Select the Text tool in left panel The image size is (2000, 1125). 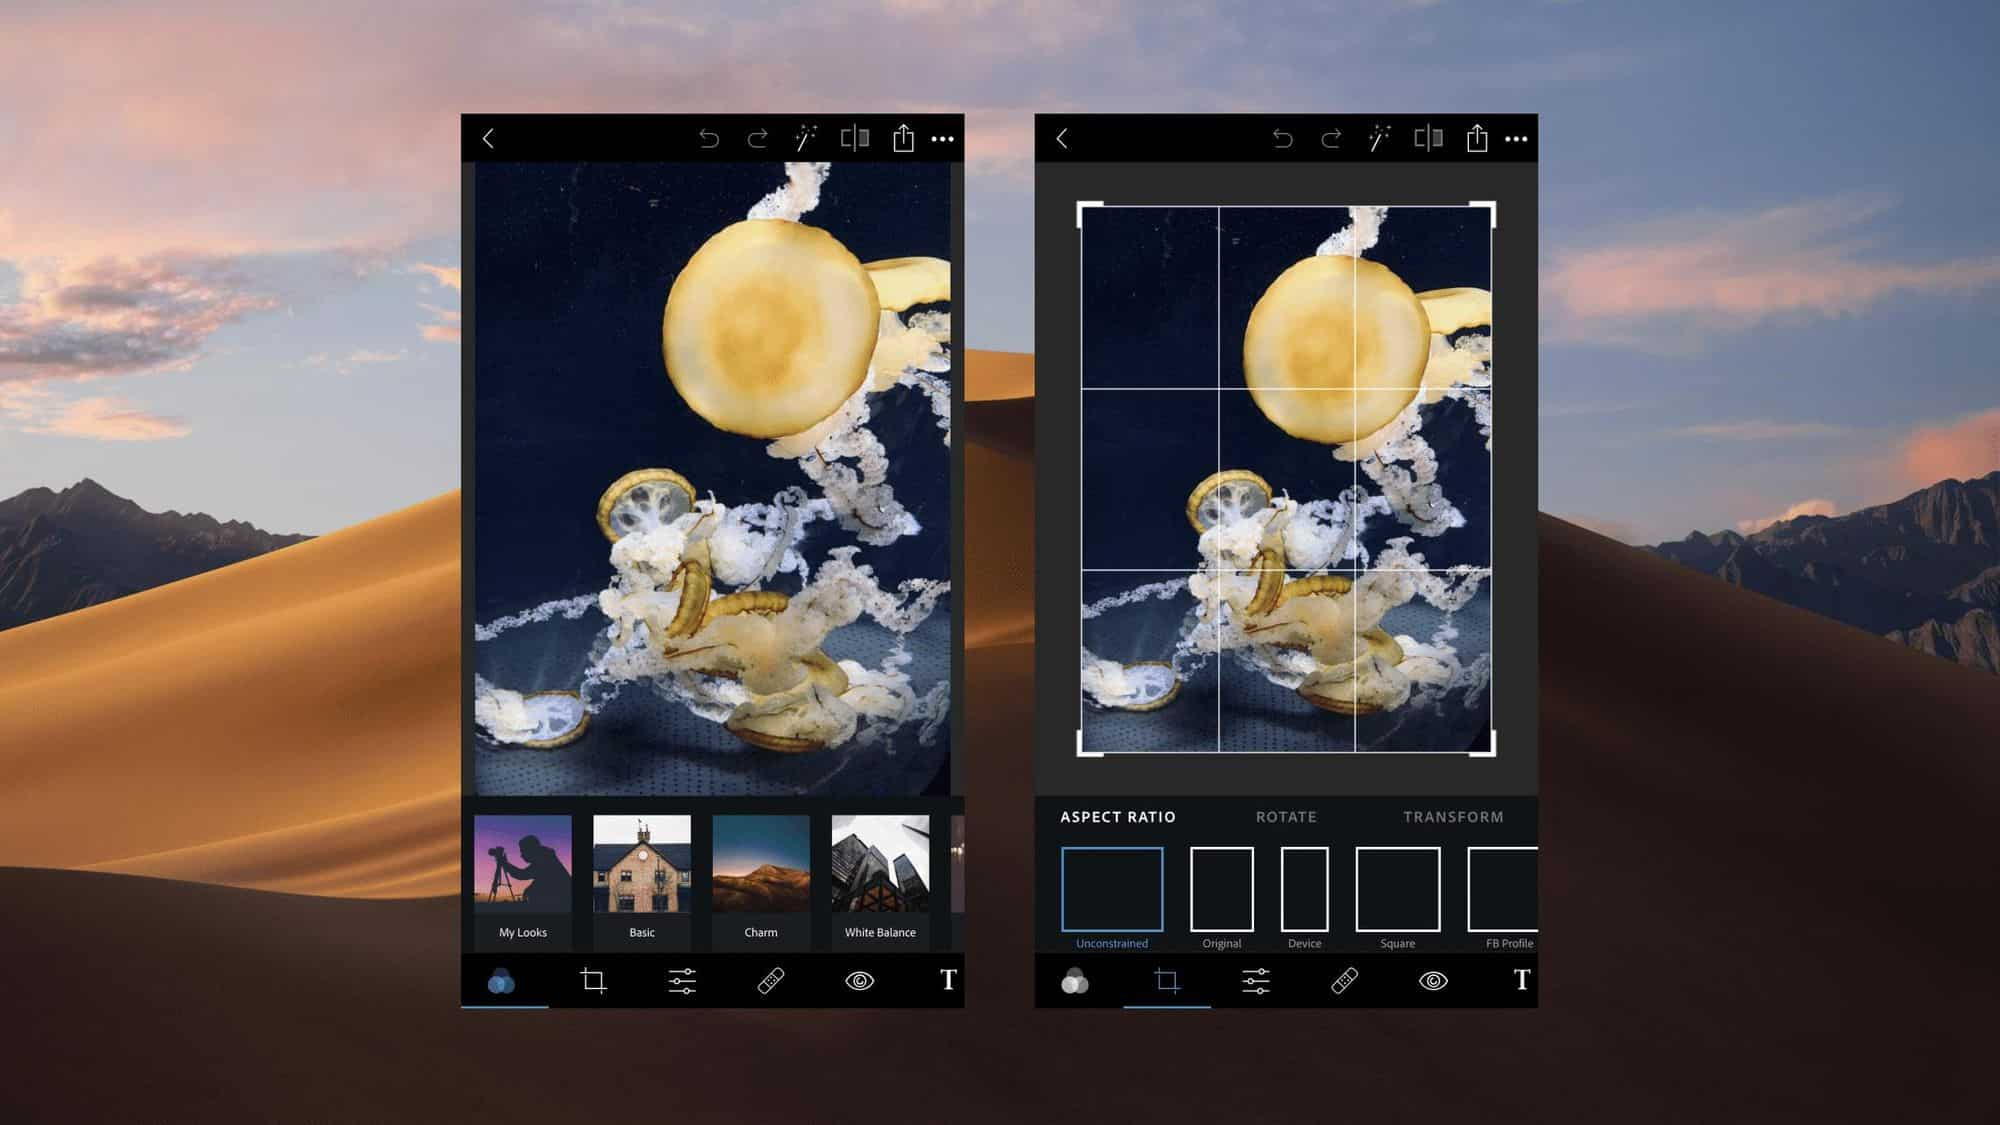(x=948, y=979)
